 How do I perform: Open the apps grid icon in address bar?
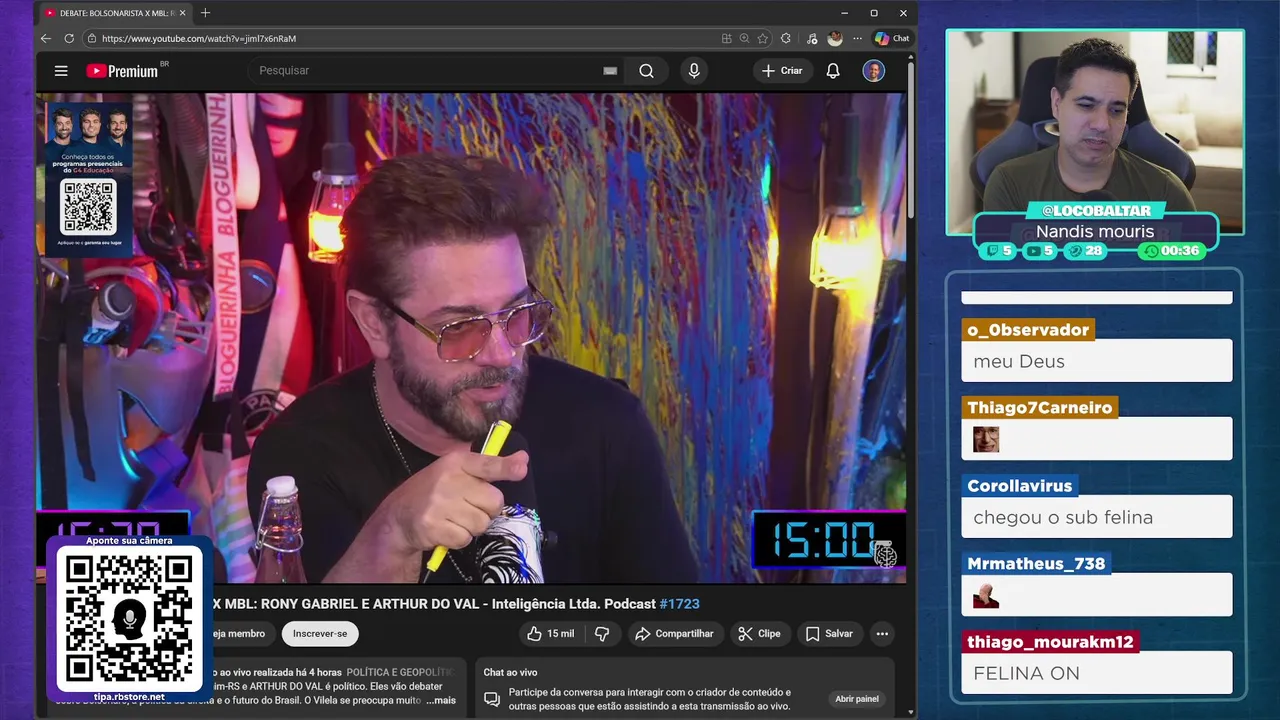click(727, 38)
